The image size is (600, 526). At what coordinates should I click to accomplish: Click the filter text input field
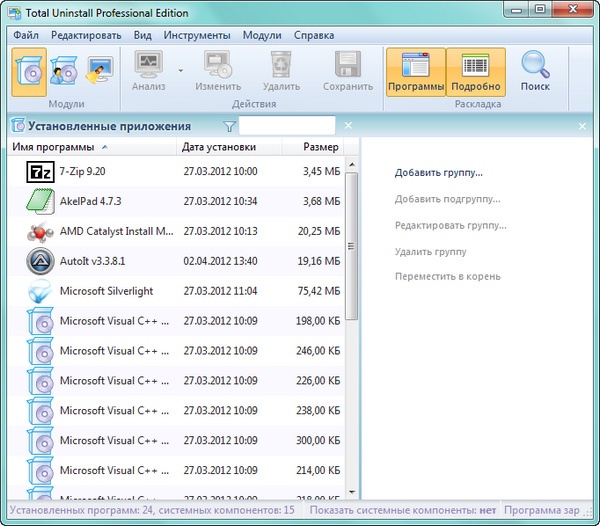286,126
